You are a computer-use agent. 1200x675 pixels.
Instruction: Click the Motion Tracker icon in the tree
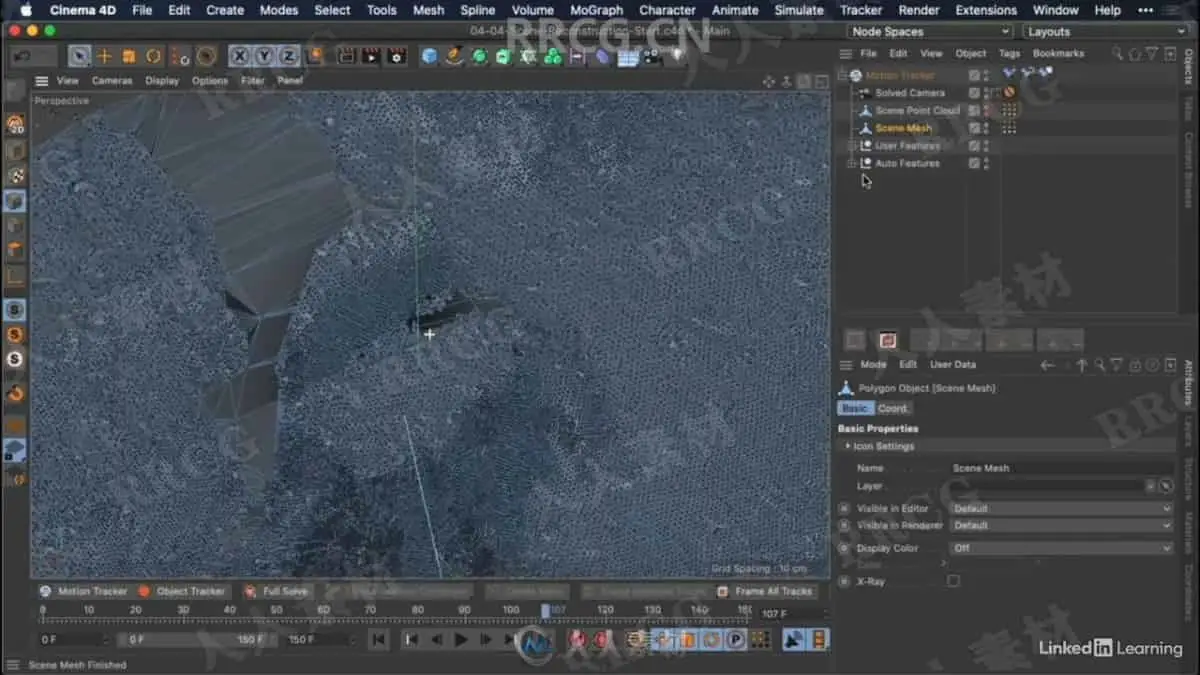pyautogui.click(x=856, y=75)
